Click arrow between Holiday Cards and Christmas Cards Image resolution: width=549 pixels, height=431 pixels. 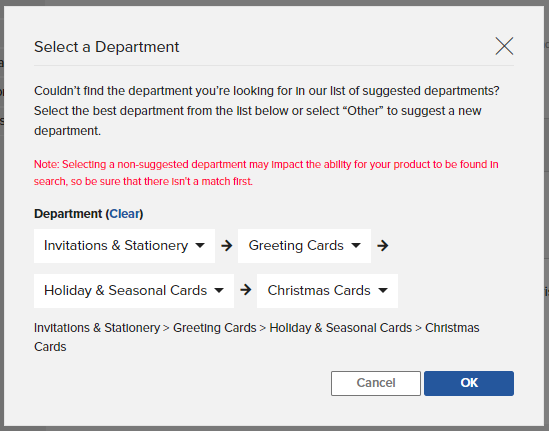pyautogui.click(x=245, y=290)
